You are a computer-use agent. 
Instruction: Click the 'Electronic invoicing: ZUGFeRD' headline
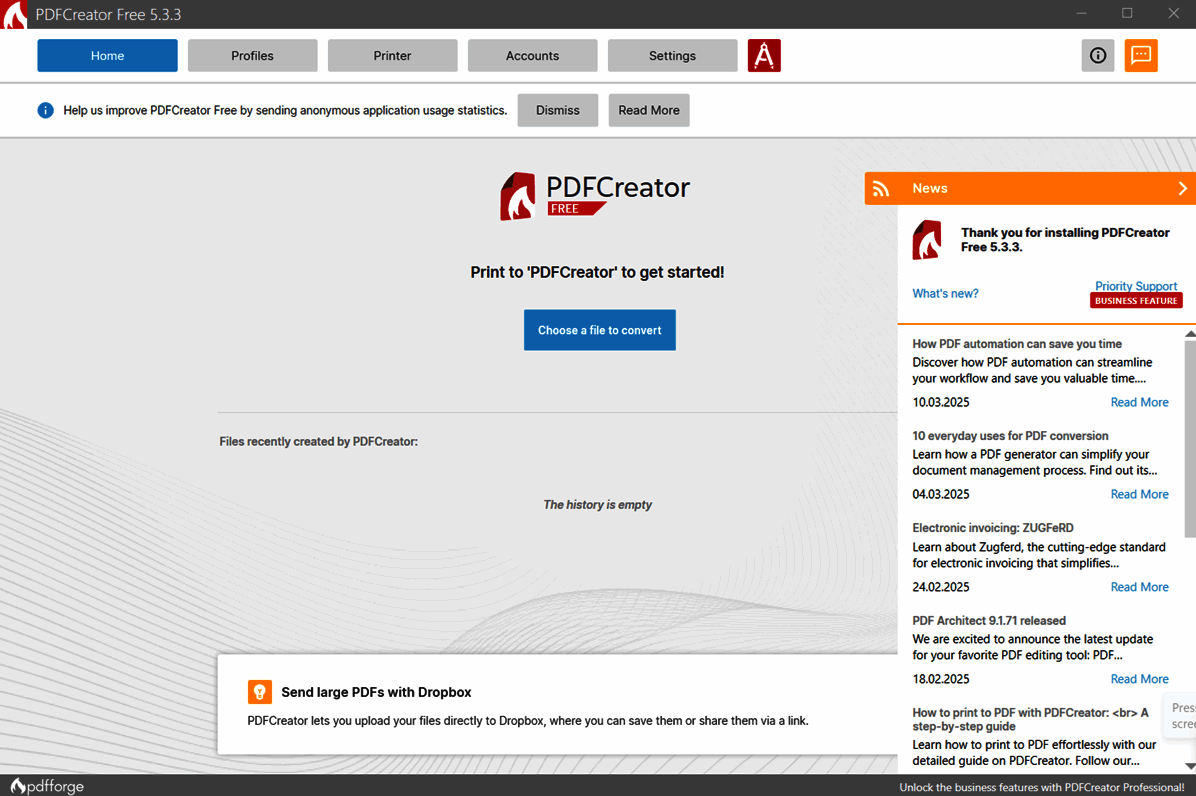[993, 528]
